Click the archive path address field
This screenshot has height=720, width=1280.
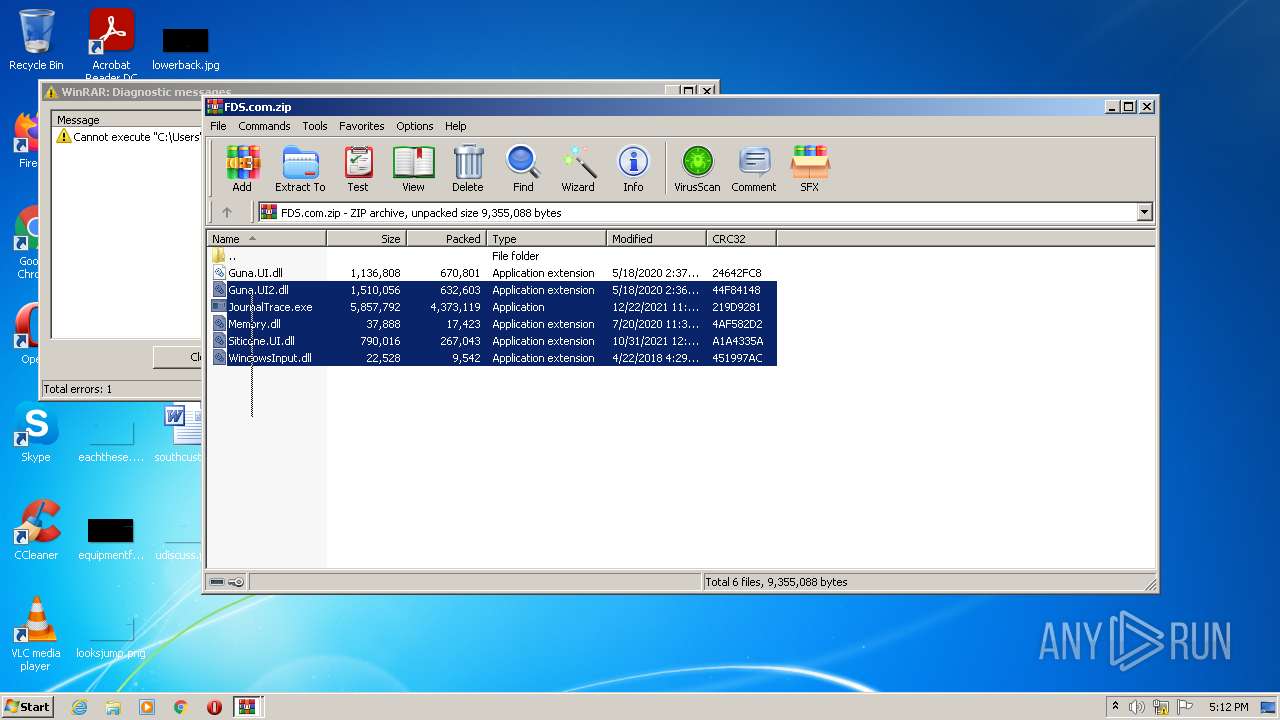697,212
